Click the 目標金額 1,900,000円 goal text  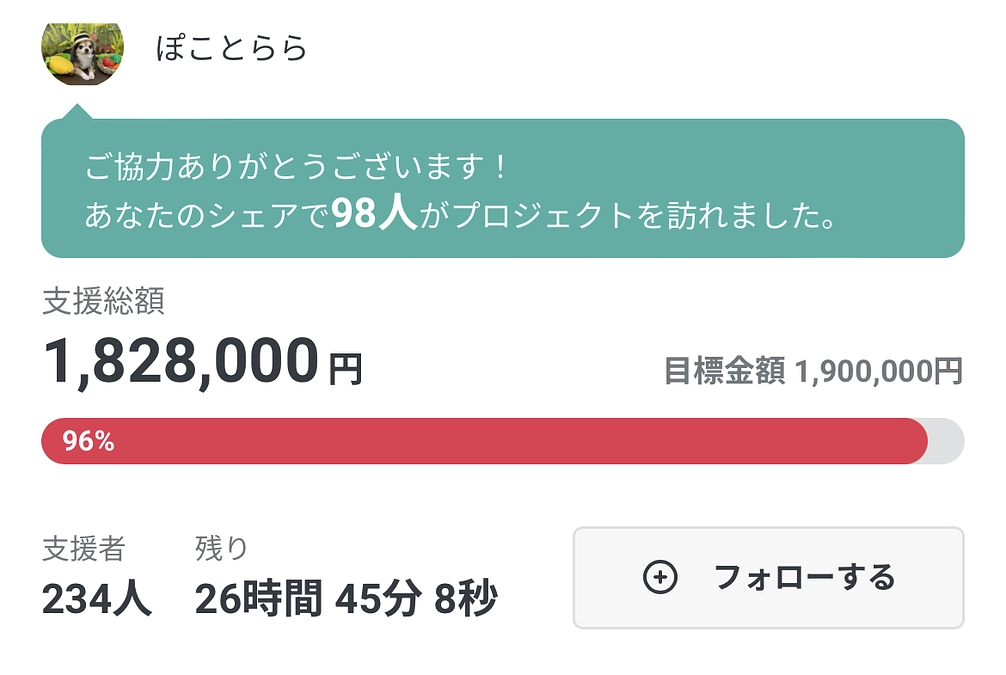click(x=813, y=368)
